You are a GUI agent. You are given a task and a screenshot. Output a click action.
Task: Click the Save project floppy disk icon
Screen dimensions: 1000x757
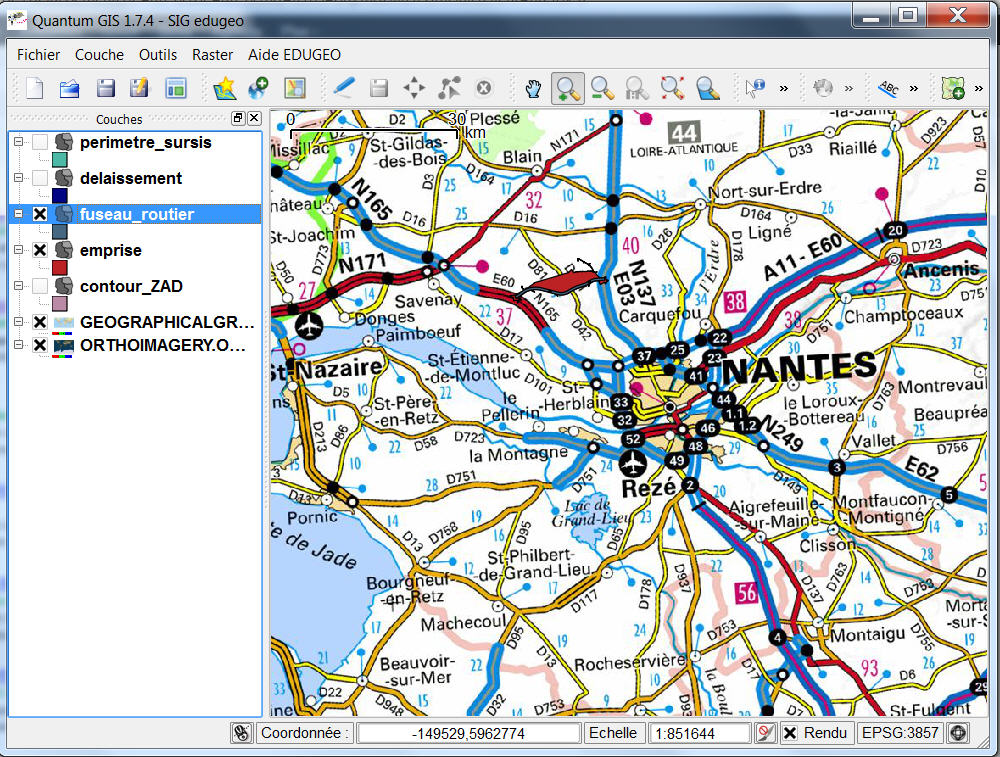(105, 88)
